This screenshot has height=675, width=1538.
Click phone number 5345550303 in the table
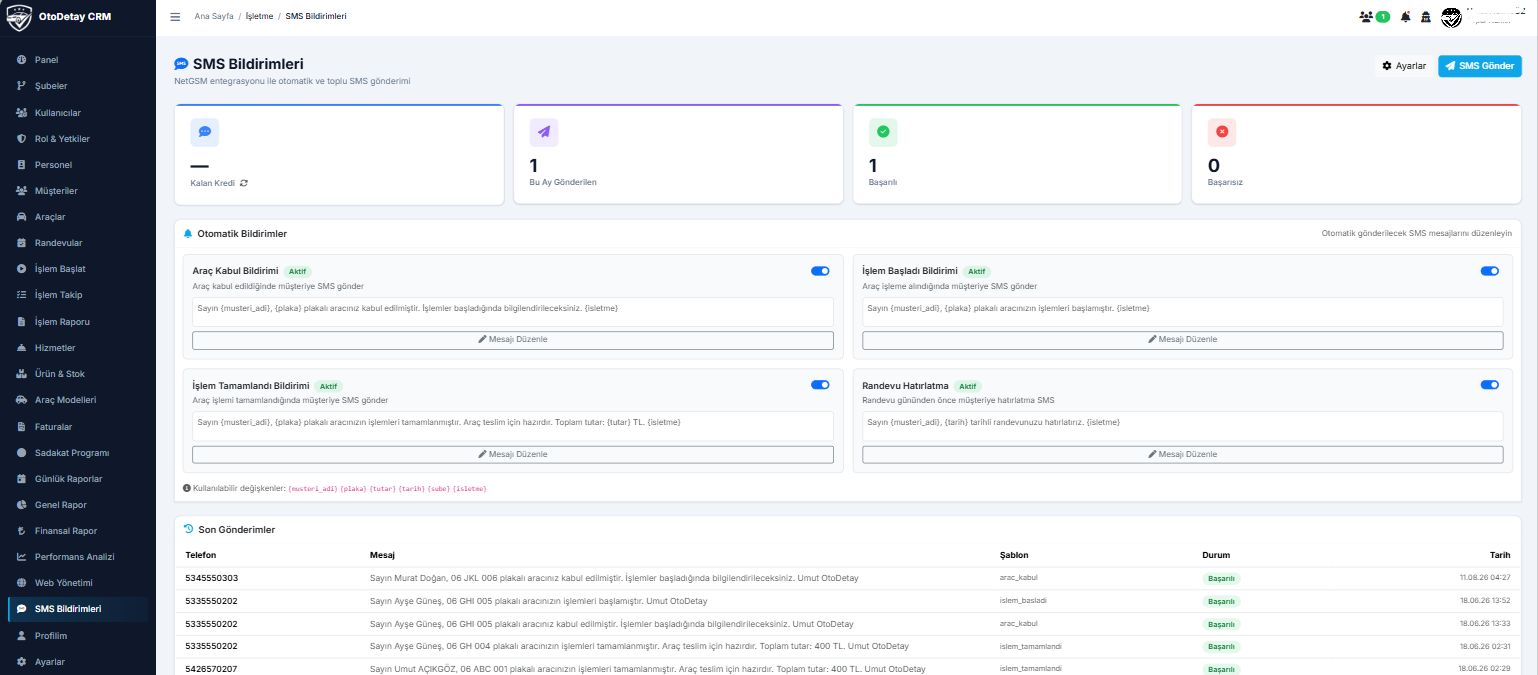point(211,579)
